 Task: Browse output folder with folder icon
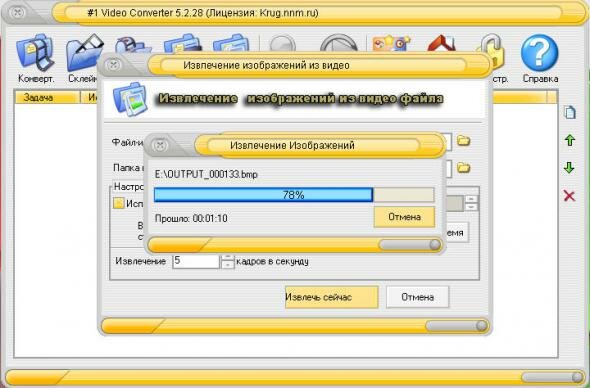click(x=464, y=167)
